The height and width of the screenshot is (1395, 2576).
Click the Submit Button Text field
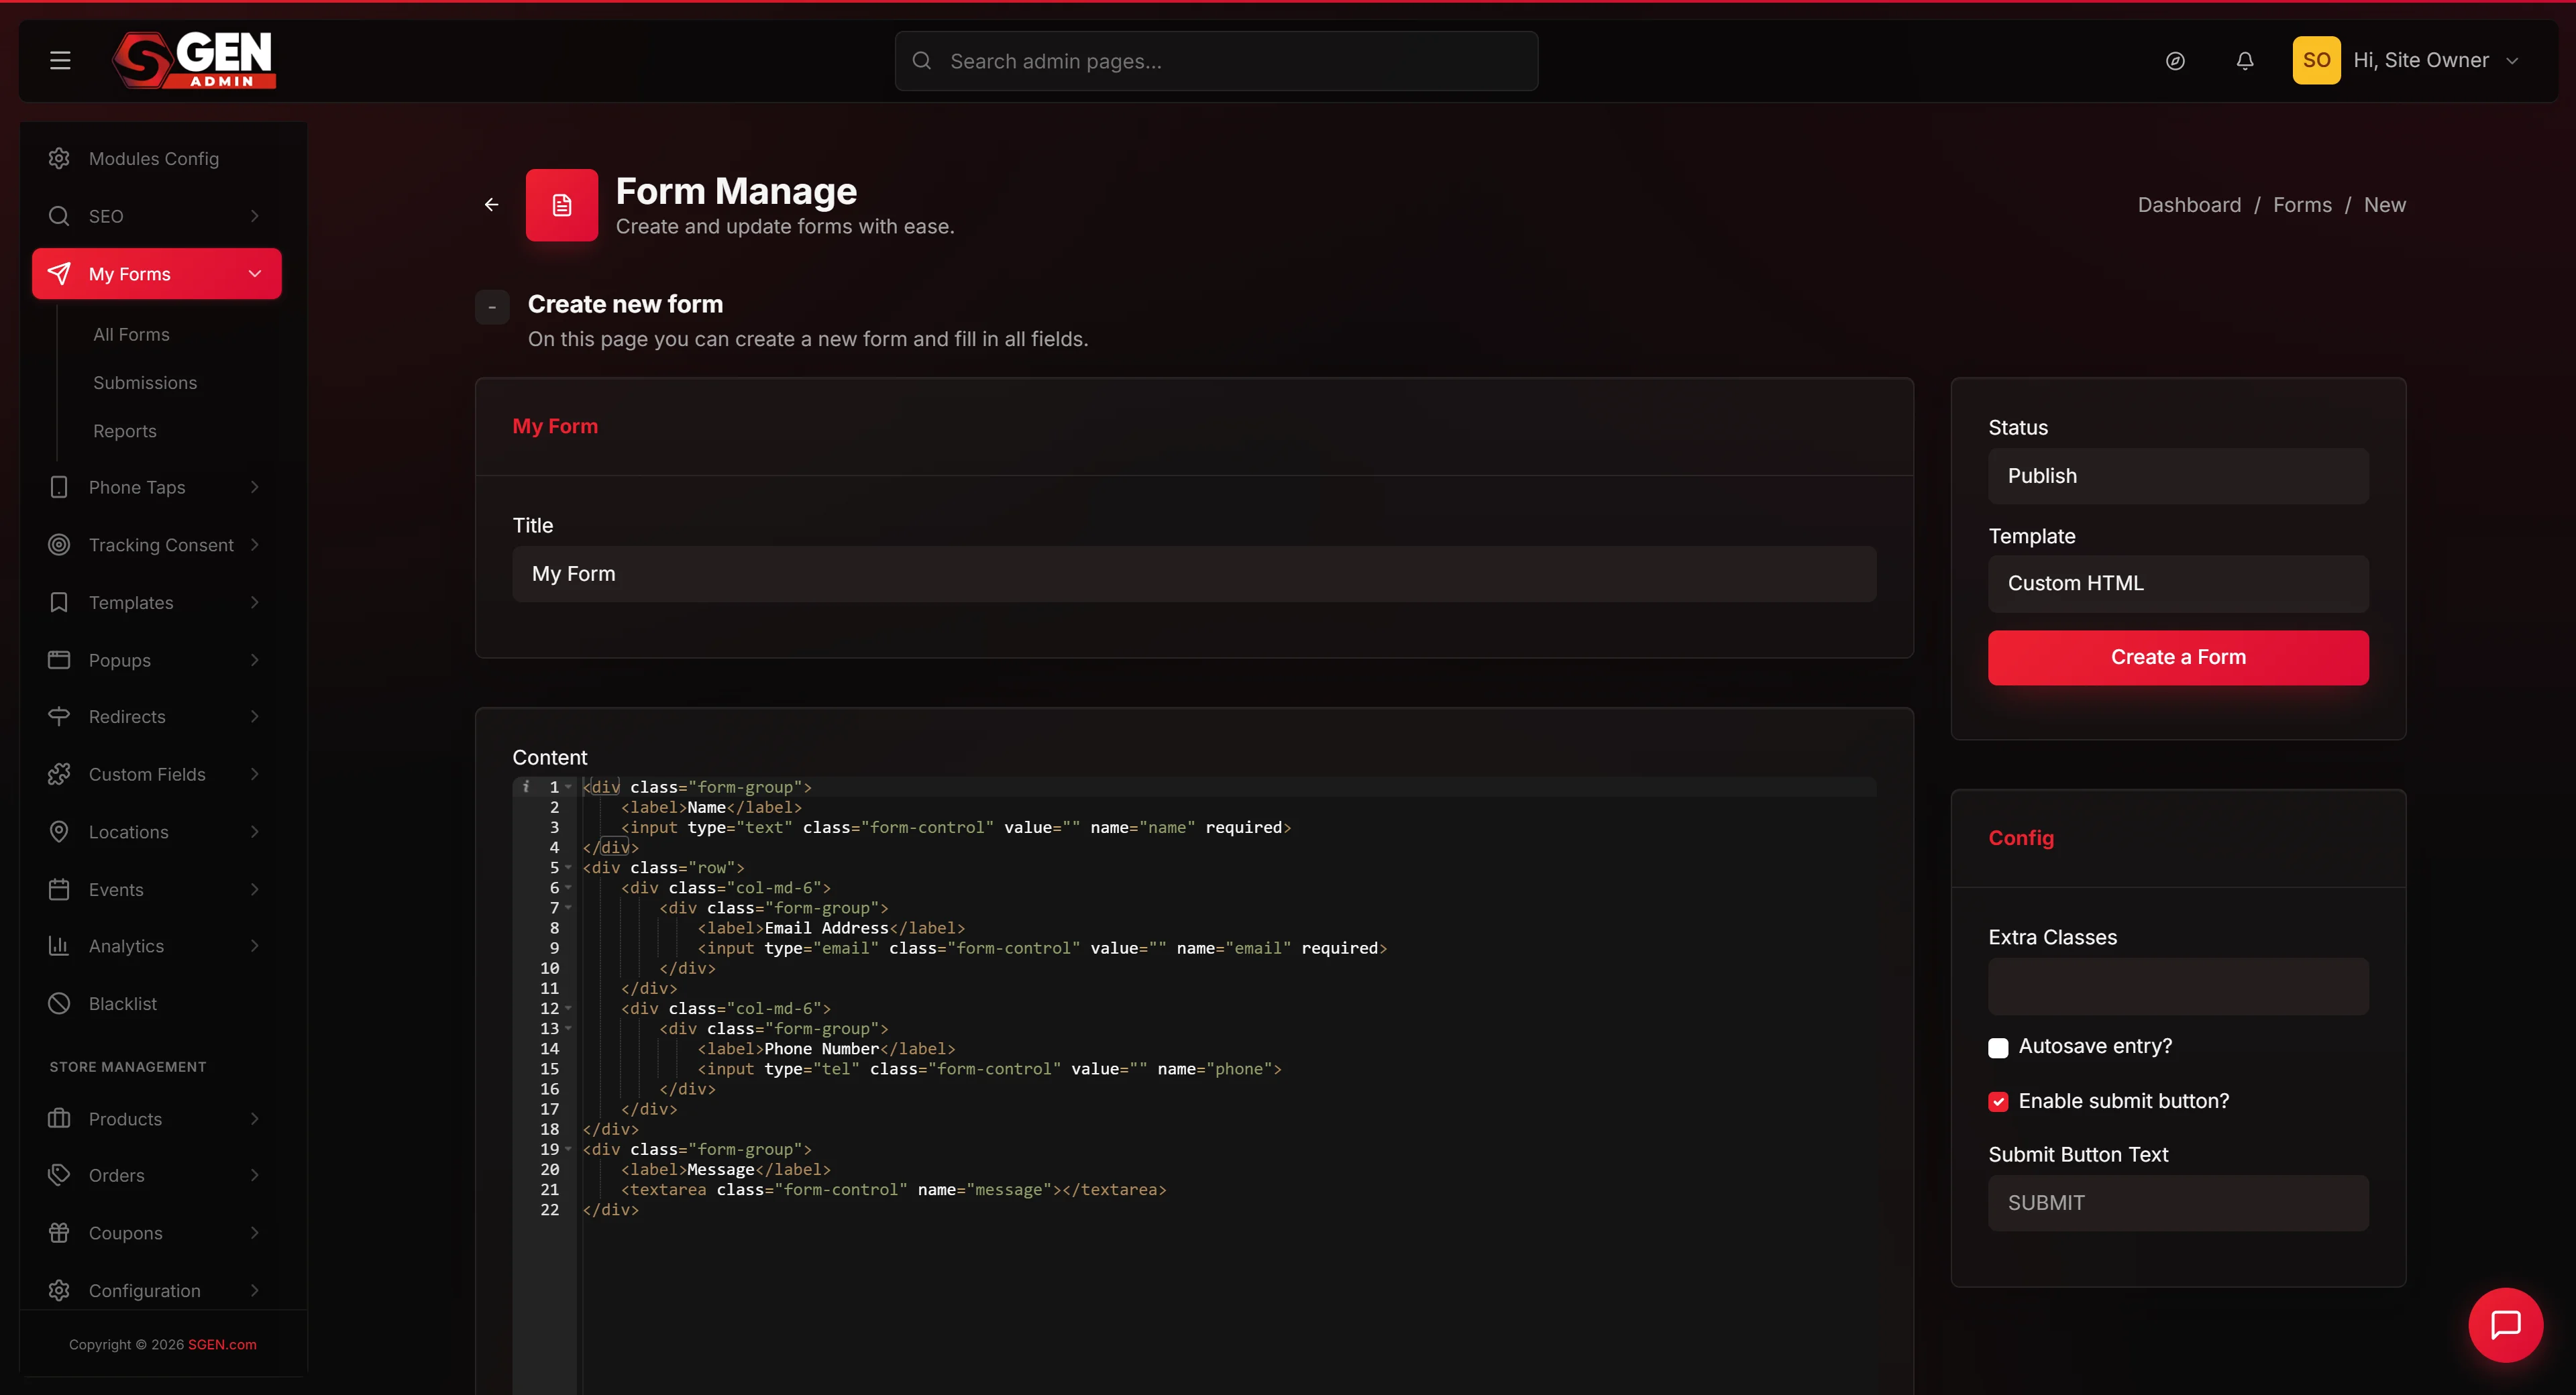(x=2178, y=1203)
